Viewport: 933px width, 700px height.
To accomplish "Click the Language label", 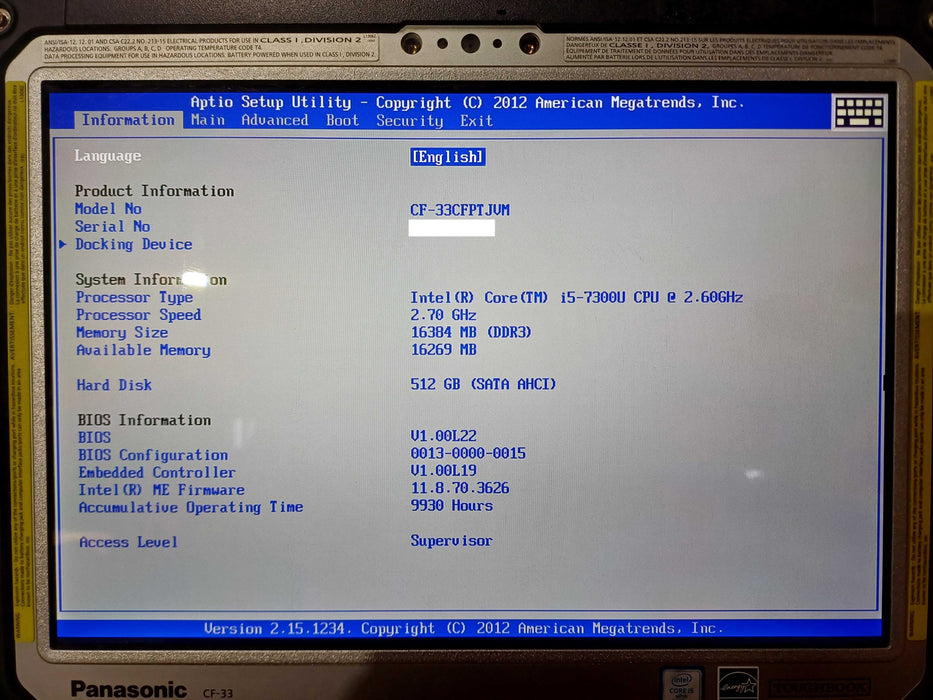I will tap(108, 156).
